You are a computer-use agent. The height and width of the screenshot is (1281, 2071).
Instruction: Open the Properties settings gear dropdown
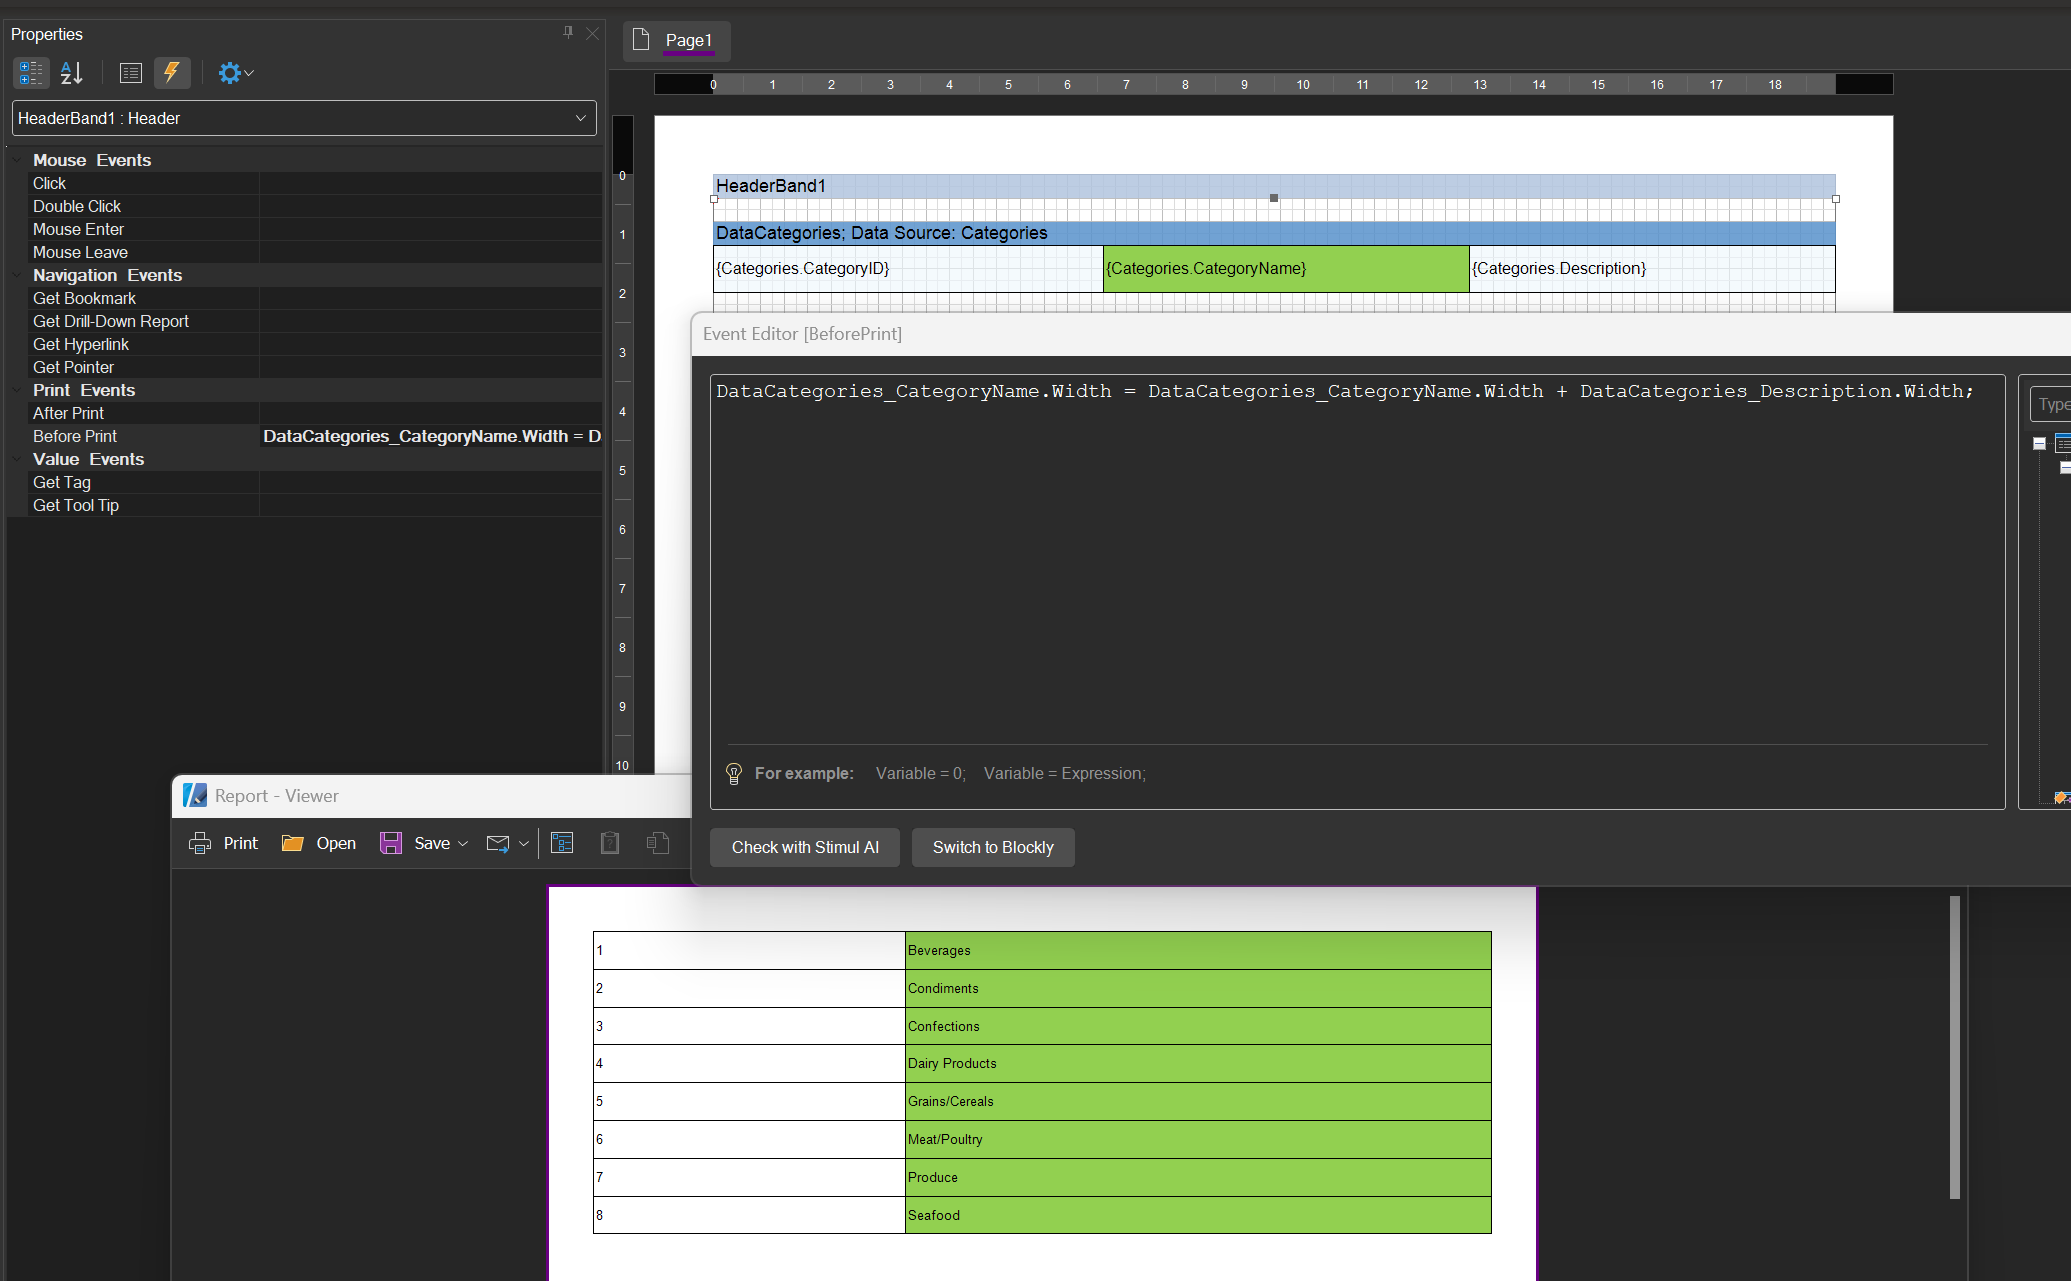(235, 72)
